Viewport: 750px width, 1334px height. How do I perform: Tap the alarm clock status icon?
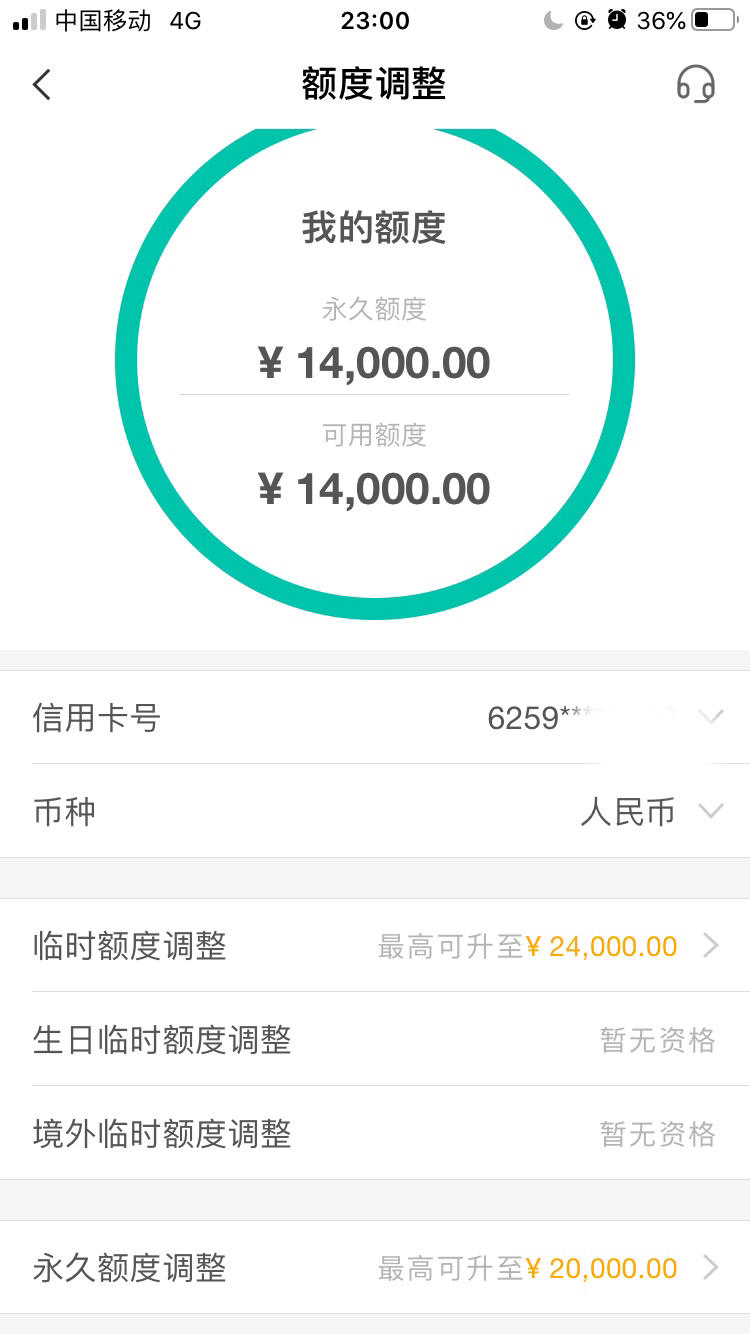click(x=617, y=20)
